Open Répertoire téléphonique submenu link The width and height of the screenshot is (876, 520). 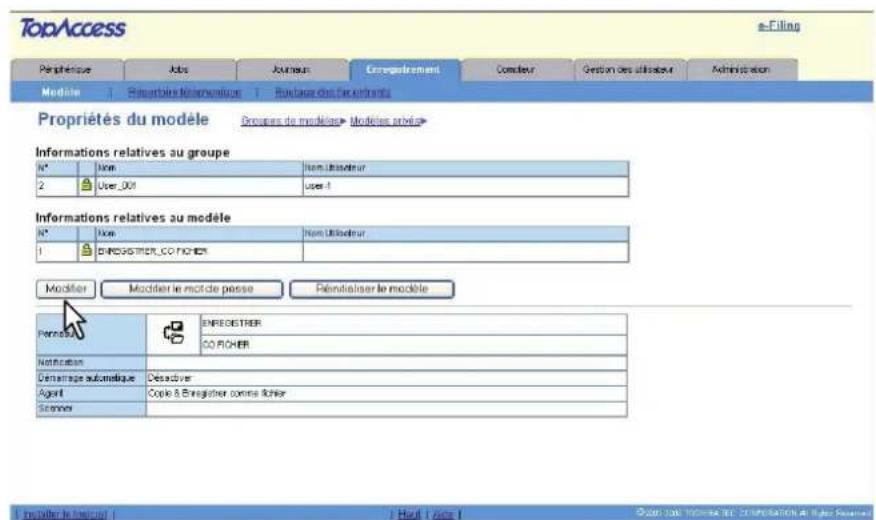184,92
